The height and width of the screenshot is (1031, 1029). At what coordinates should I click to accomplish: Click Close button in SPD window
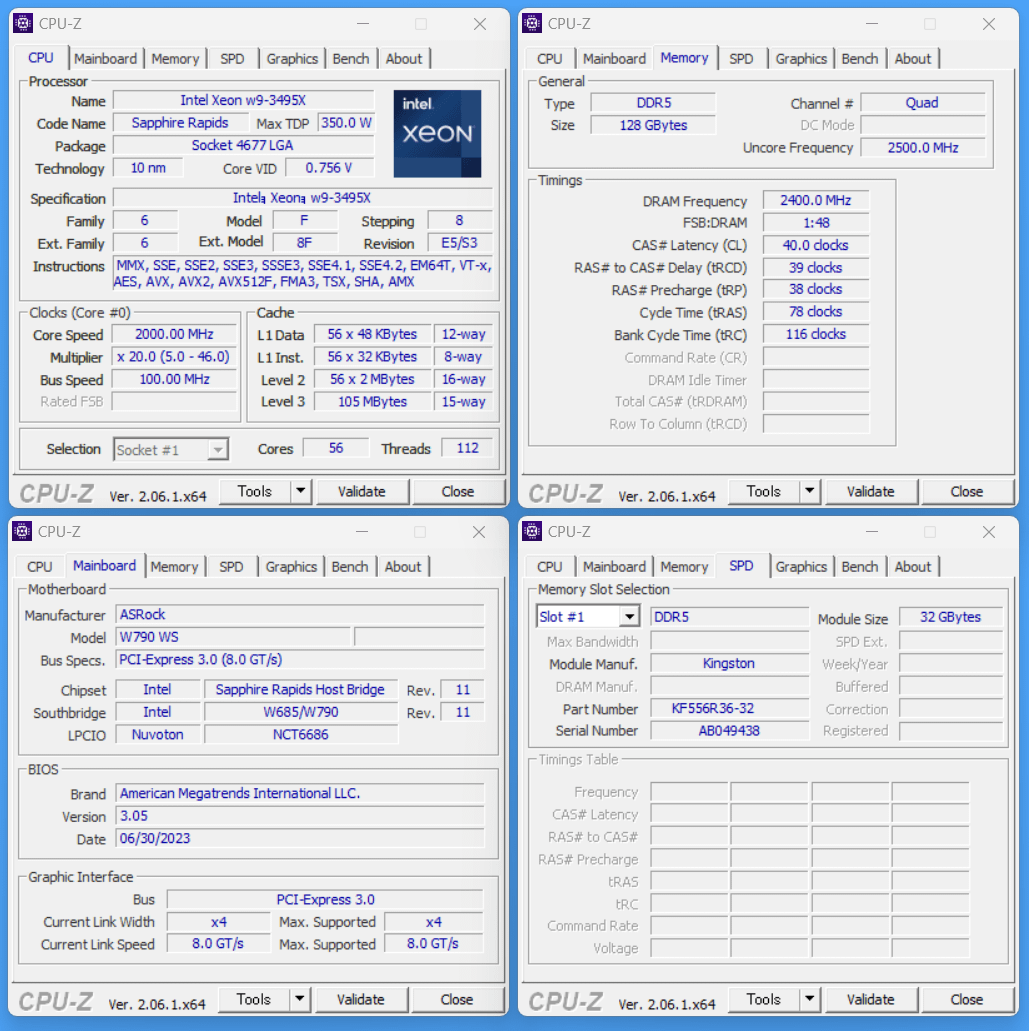967,999
